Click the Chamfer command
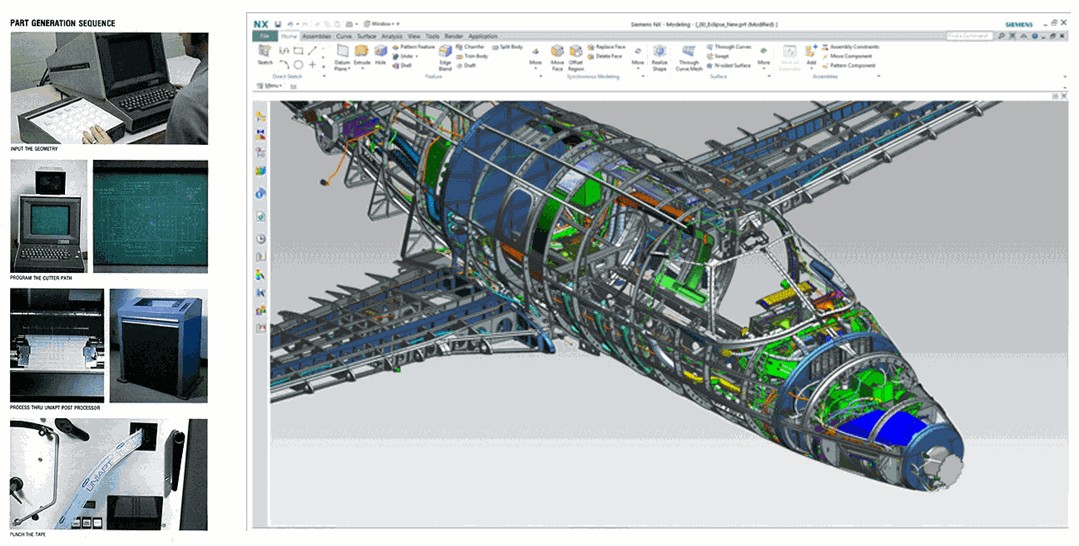Viewport: 1079px width, 546px height. point(470,47)
